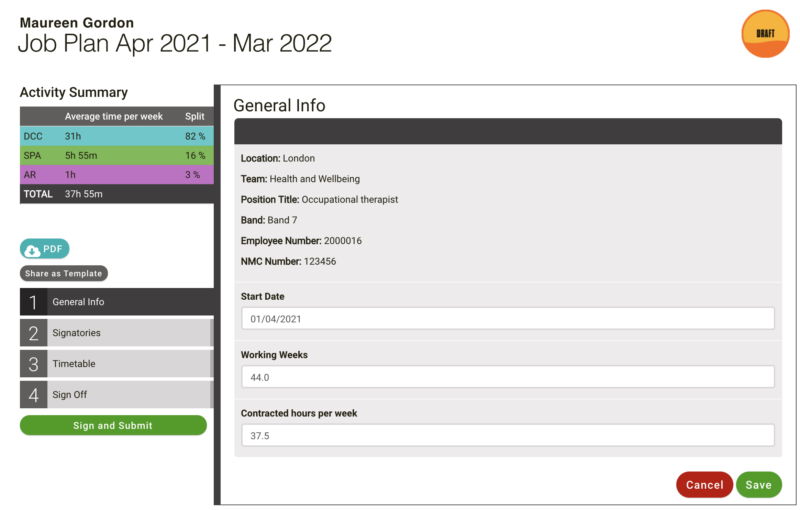Click the 3 % split value
Image resolution: width=800 pixels, height=510 pixels.
(192, 175)
